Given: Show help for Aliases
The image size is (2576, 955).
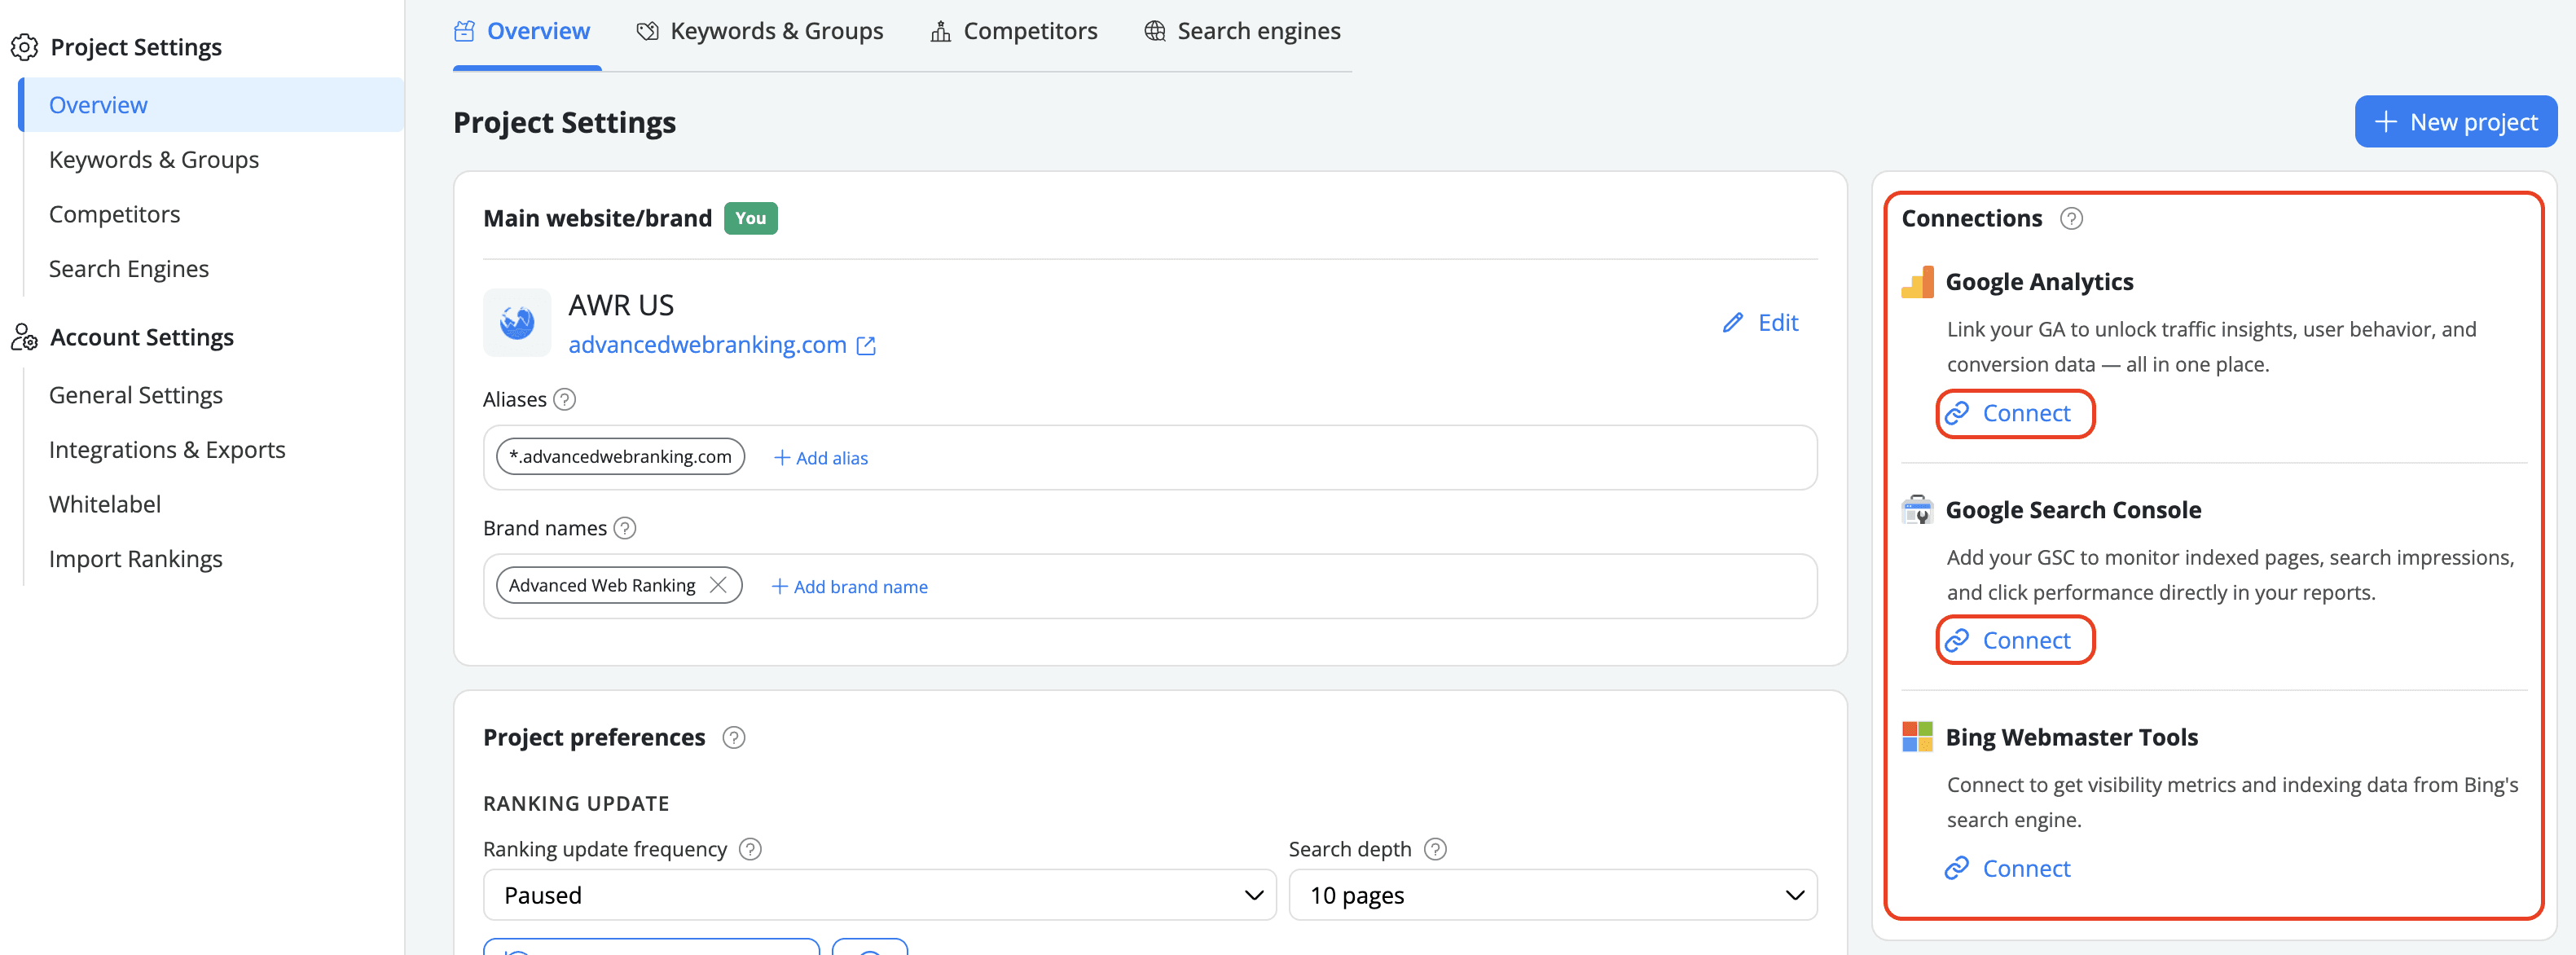Looking at the screenshot, I should [x=565, y=400].
